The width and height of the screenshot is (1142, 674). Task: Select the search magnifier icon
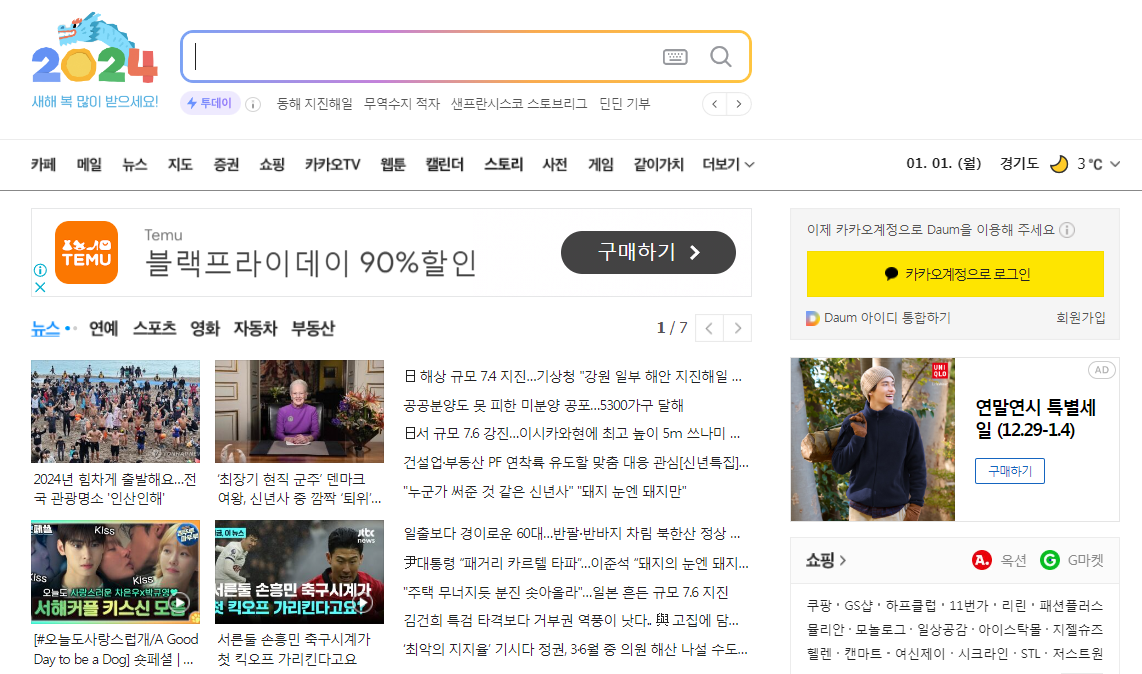pyautogui.click(x=720, y=56)
